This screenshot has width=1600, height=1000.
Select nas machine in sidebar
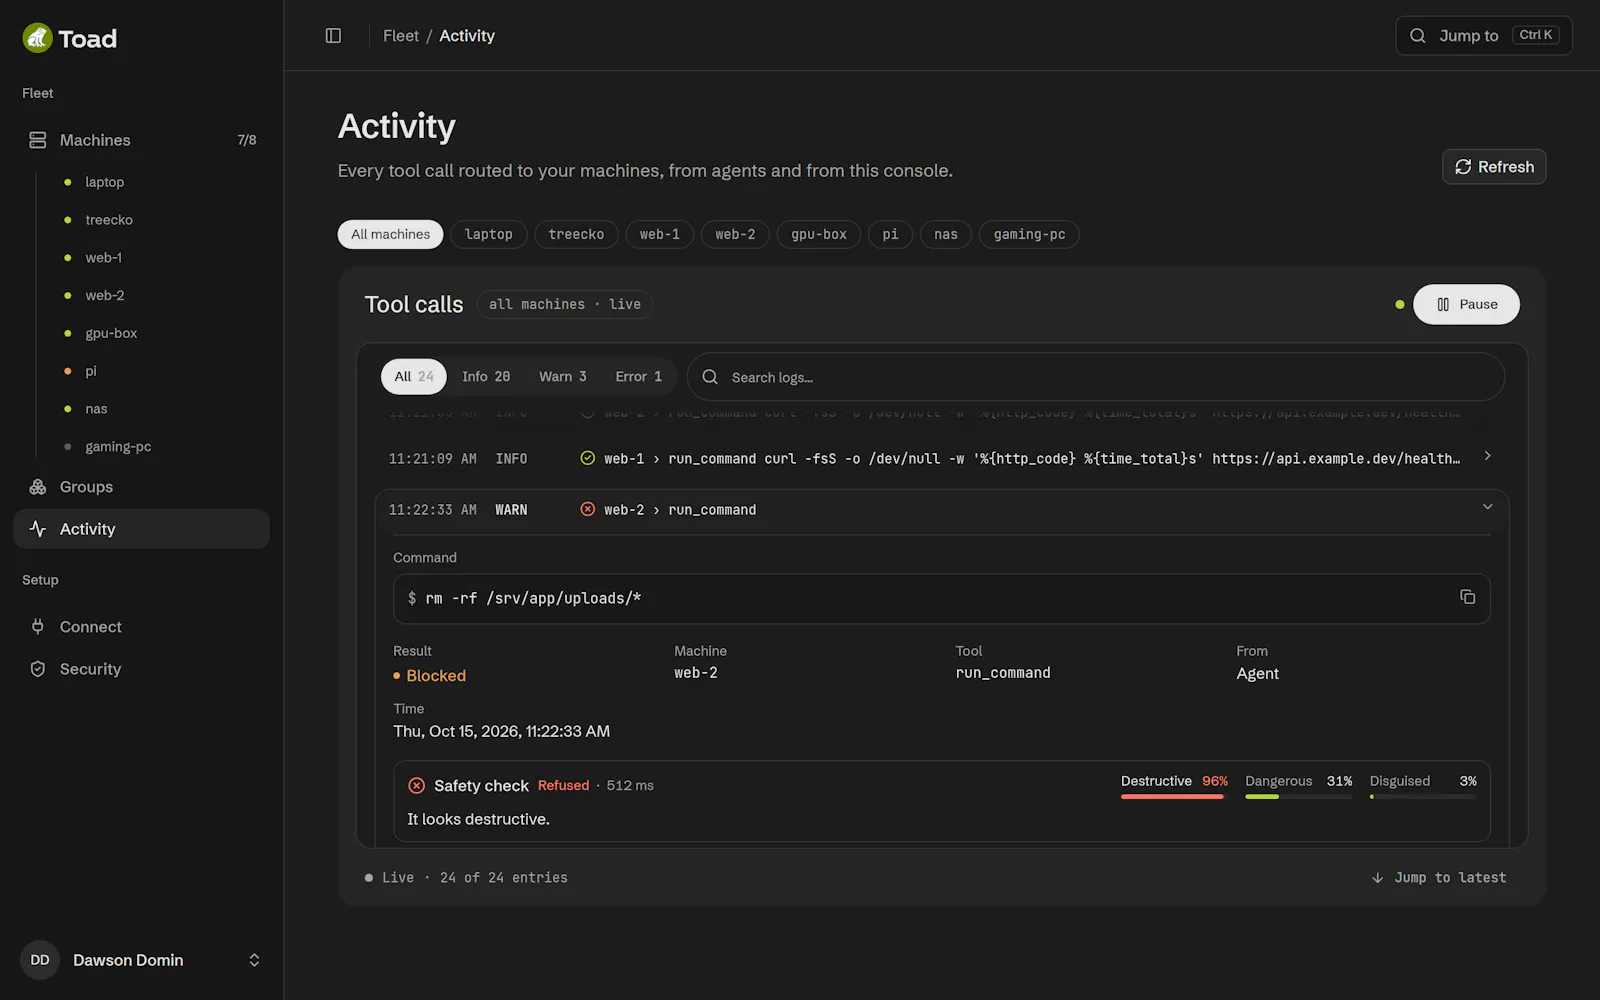(96, 409)
